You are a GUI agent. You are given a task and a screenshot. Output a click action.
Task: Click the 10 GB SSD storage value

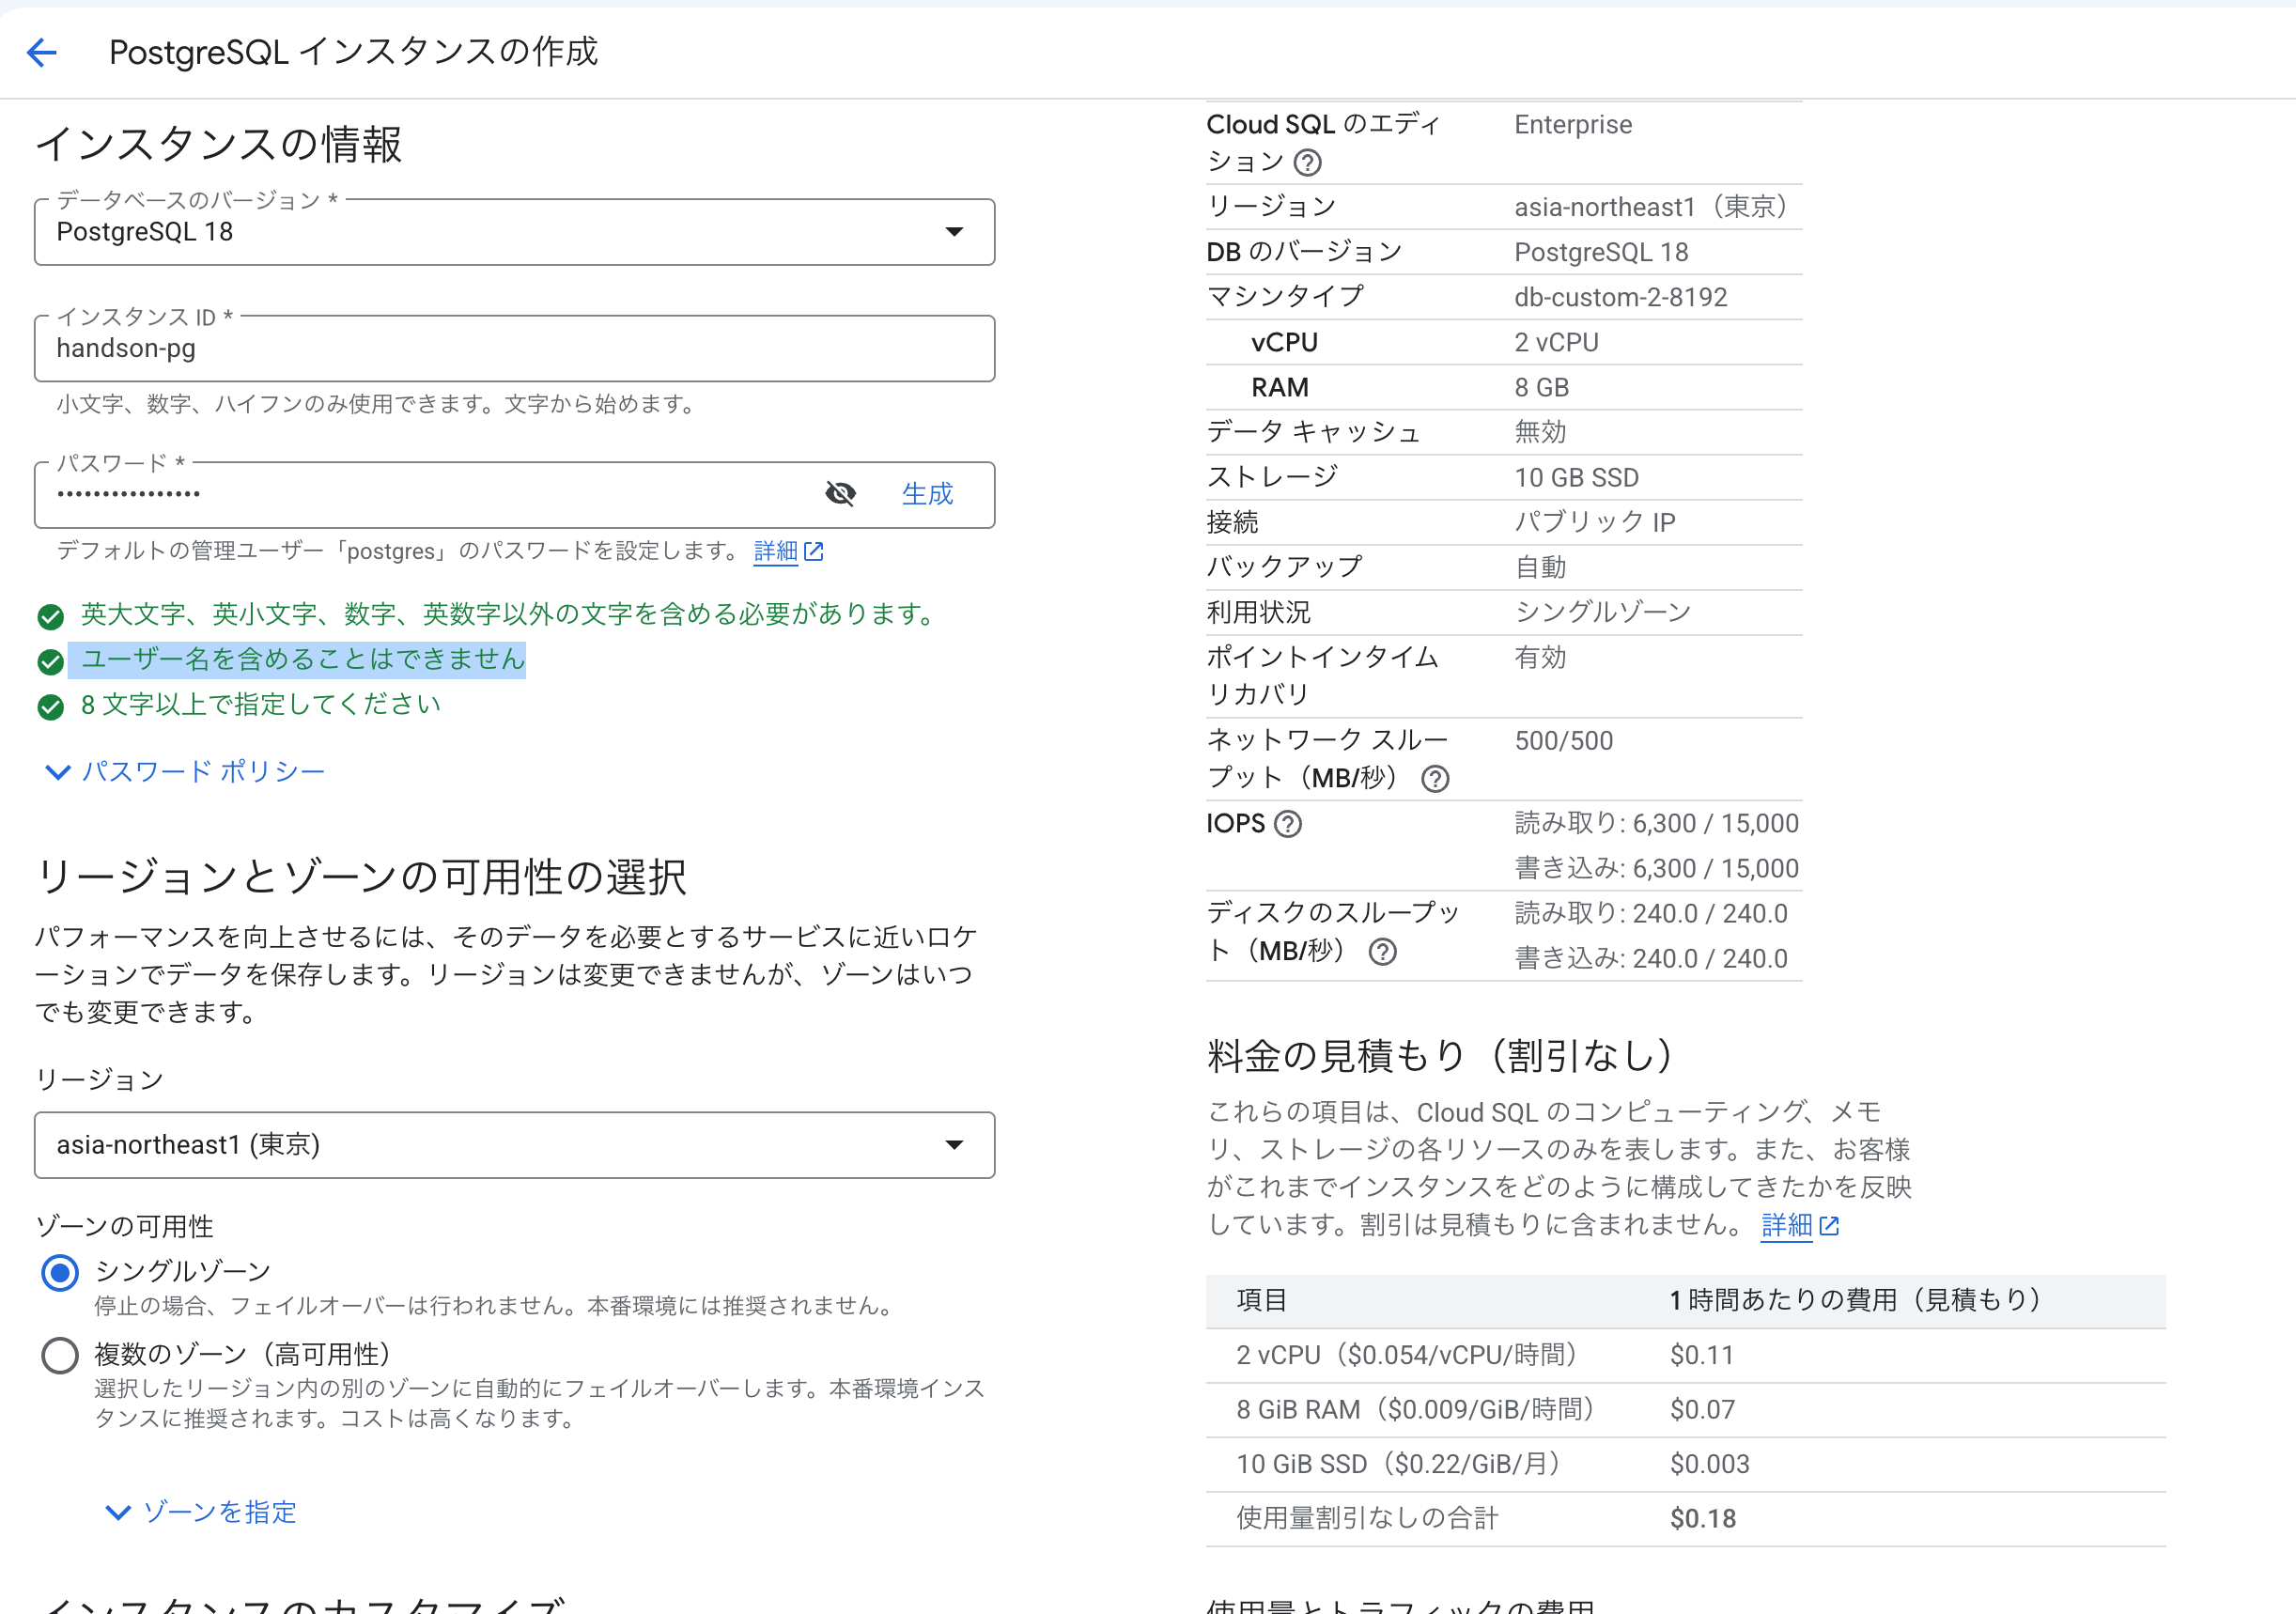pyautogui.click(x=1576, y=478)
